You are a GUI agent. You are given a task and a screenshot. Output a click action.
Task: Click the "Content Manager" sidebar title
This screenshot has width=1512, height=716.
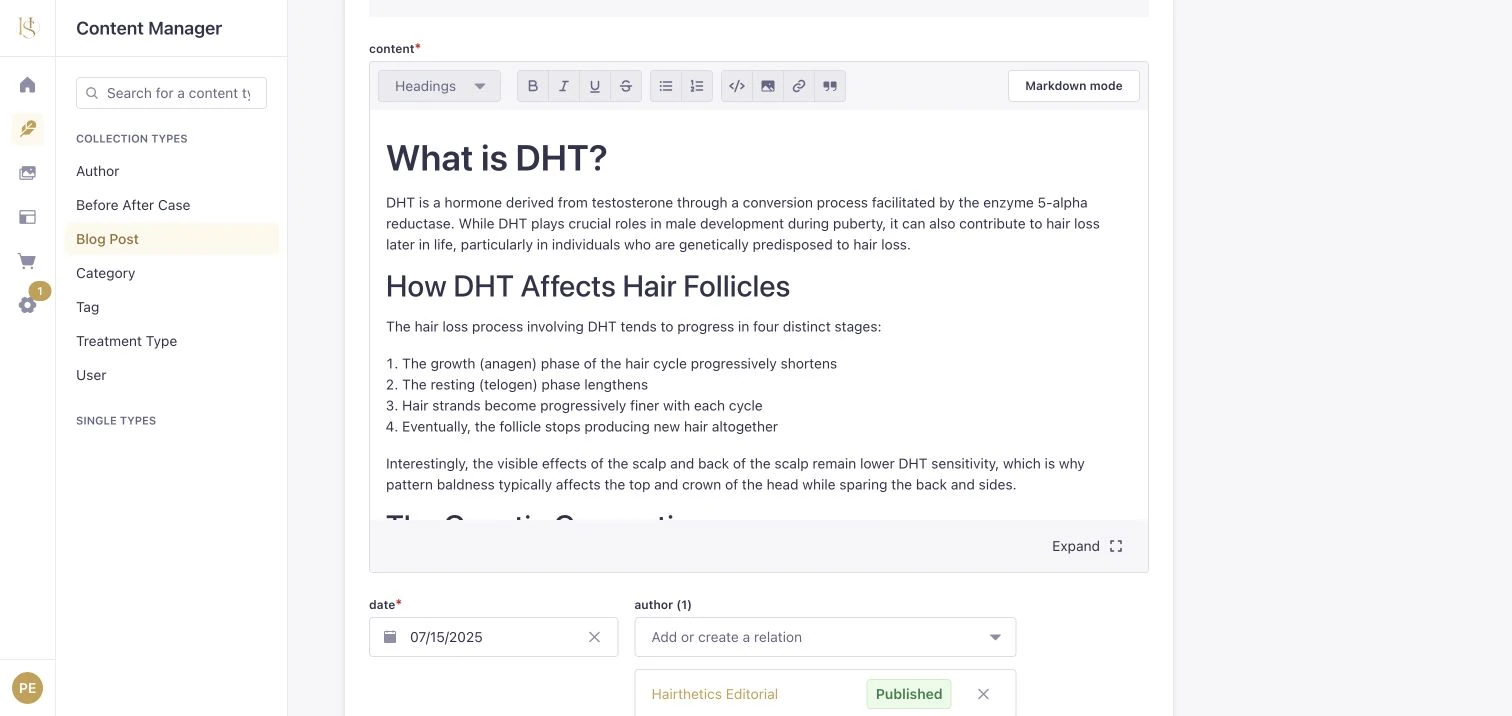[x=149, y=28]
